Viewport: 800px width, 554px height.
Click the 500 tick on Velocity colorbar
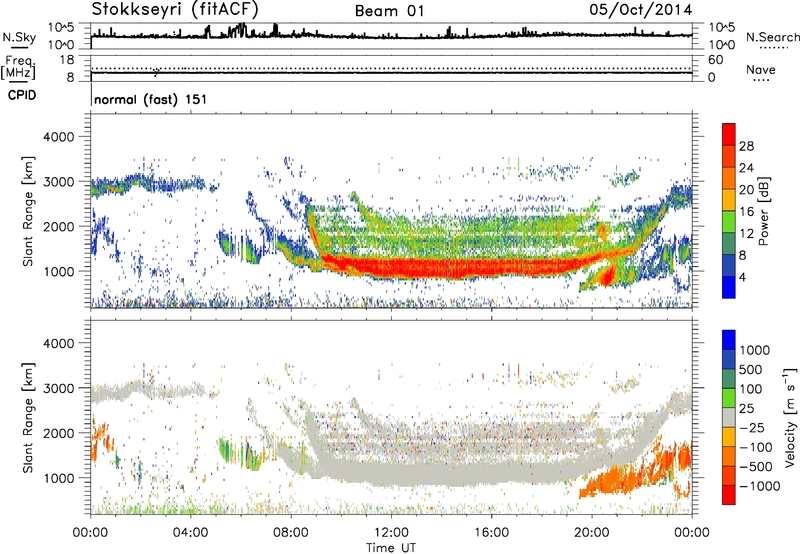click(x=751, y=369)
